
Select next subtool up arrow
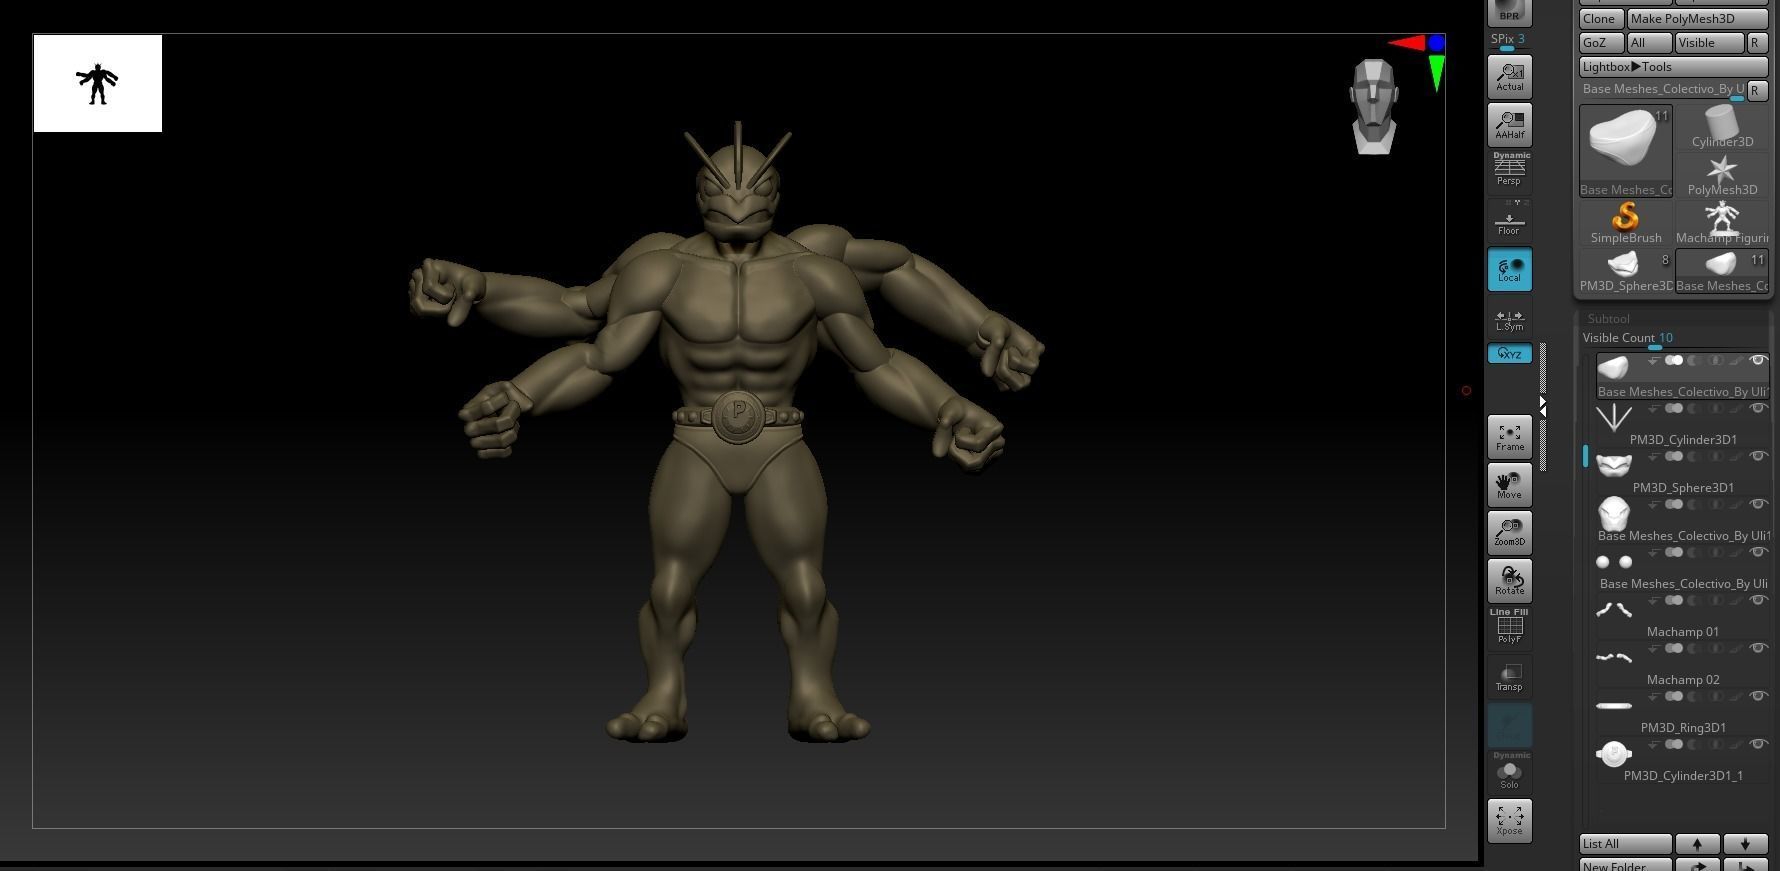tap(1697, 844)
